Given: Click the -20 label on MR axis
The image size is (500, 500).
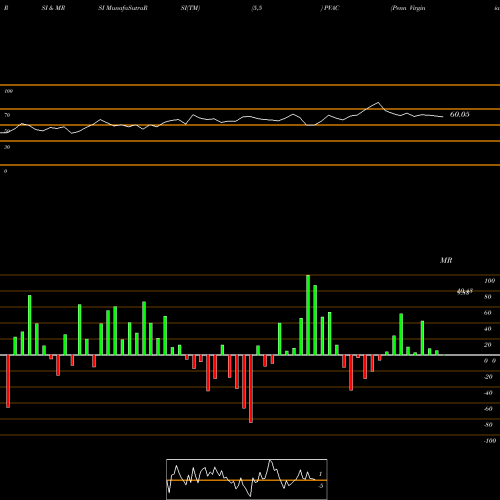Looking at the screenshot, I should [x=488, y=377].
